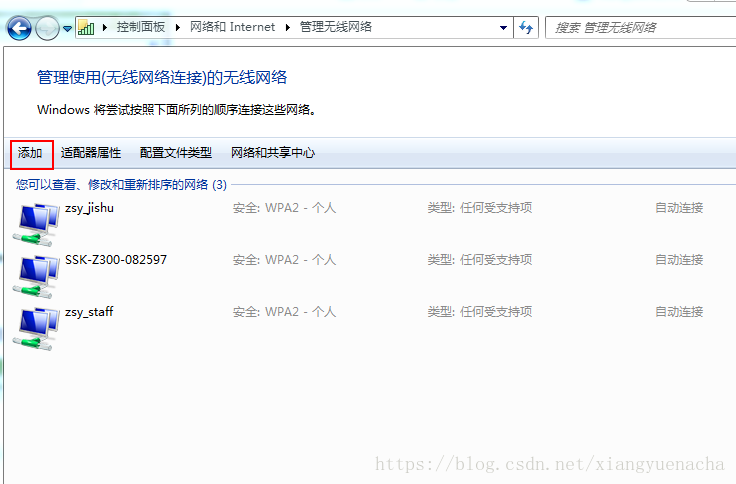Click the zsy_staff network name
The image size is (736, 484).
point(89,312)
